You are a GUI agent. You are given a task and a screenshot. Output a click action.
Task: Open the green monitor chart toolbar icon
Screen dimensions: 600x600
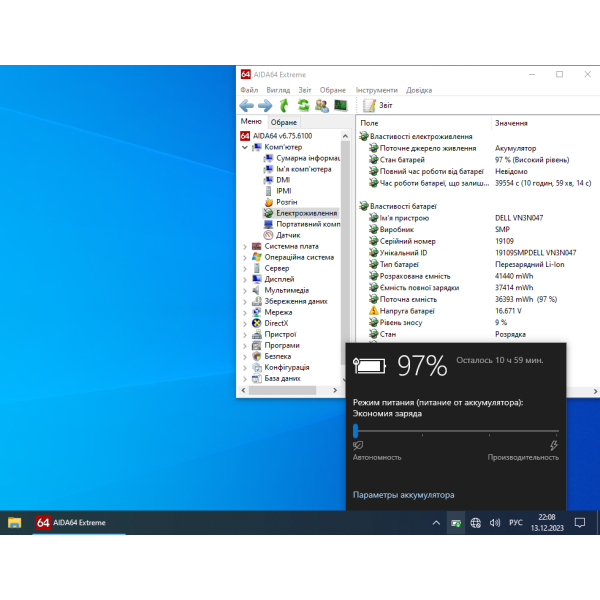[341, 105]
